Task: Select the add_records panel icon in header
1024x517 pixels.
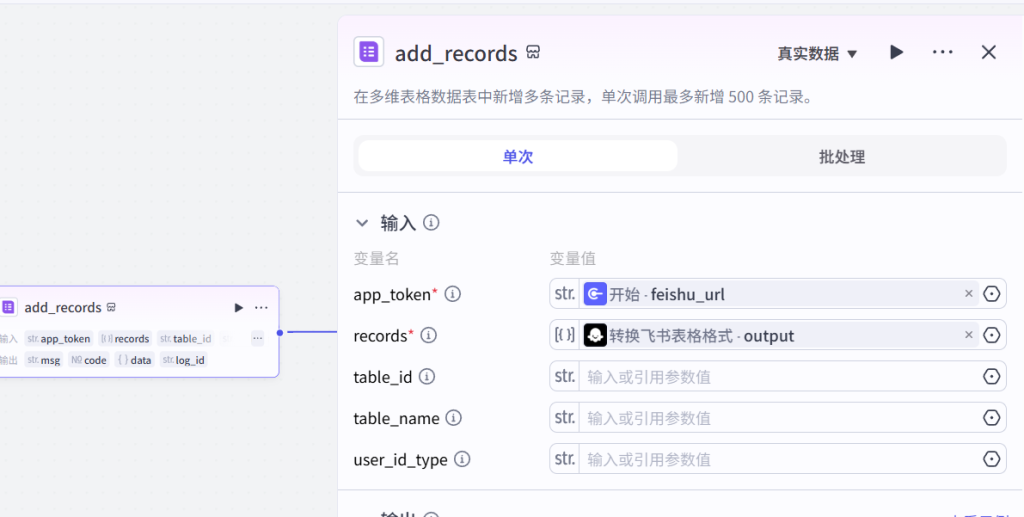Action: click(x=369, y=52)
